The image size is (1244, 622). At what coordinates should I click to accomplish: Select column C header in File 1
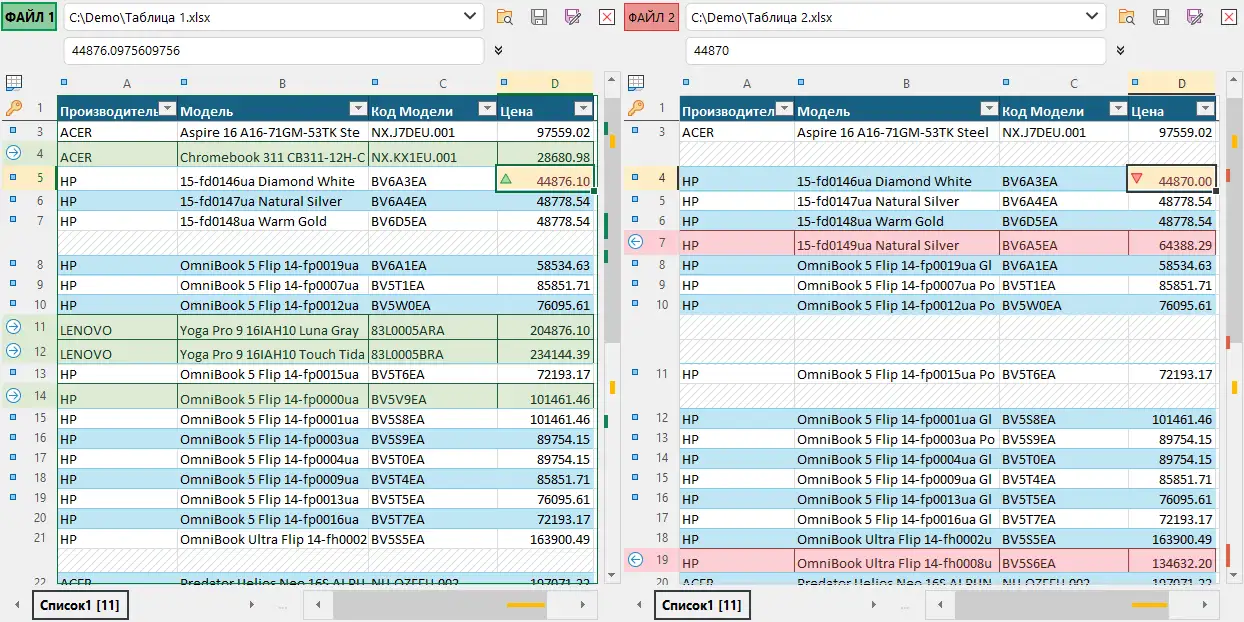point(443,84)
